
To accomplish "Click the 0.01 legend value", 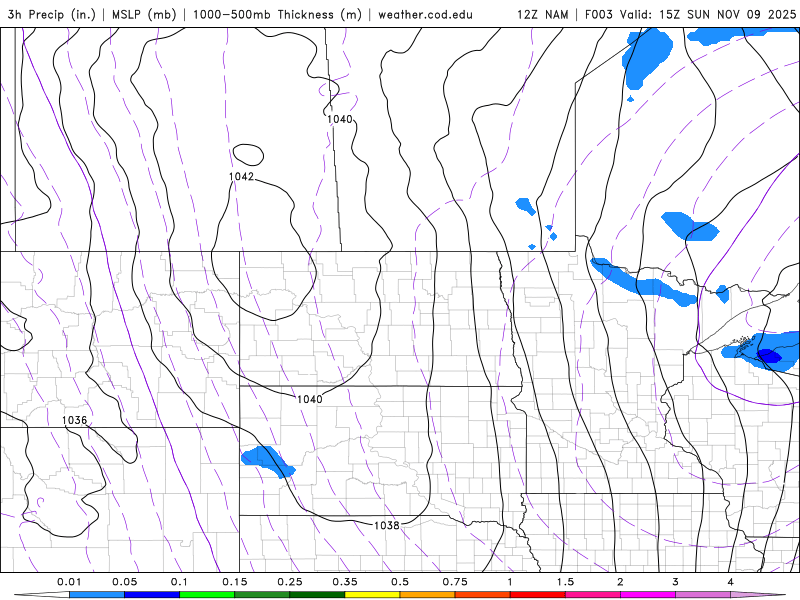I will 69,582.
